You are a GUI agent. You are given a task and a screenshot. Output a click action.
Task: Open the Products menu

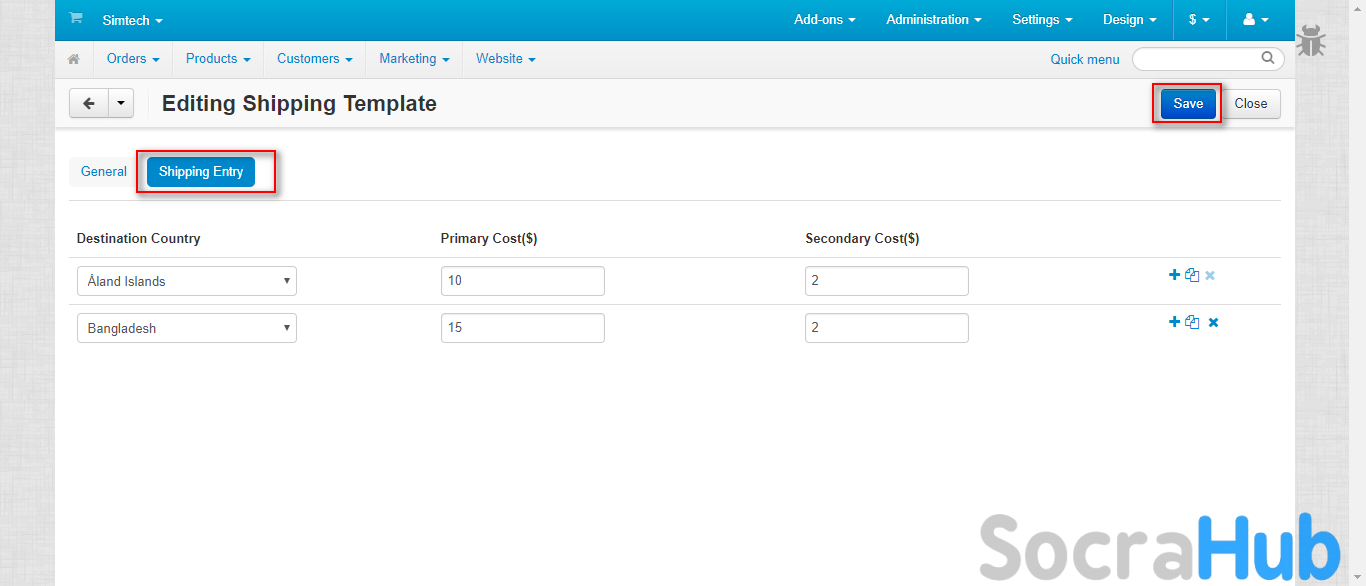tap(217, 59)
